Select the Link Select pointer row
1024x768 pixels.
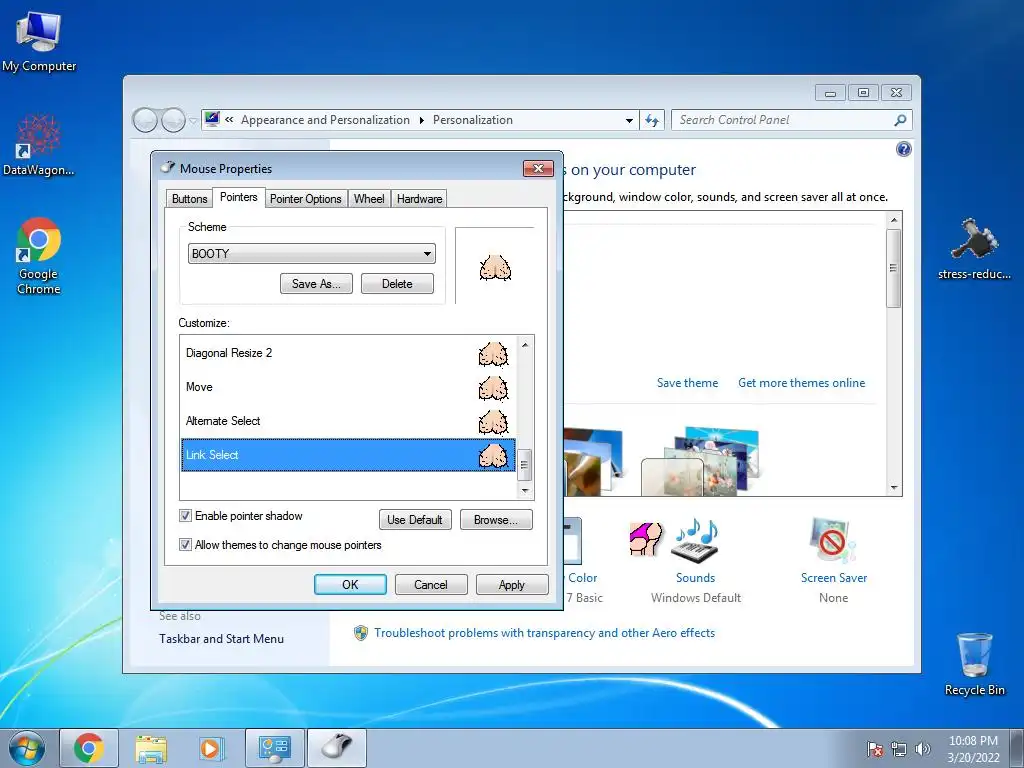(348, 455)
